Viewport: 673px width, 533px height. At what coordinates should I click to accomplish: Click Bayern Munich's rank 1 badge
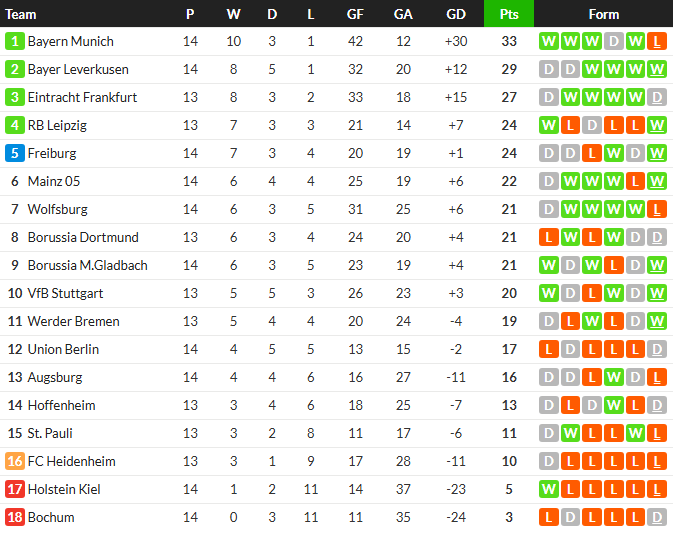14,41
